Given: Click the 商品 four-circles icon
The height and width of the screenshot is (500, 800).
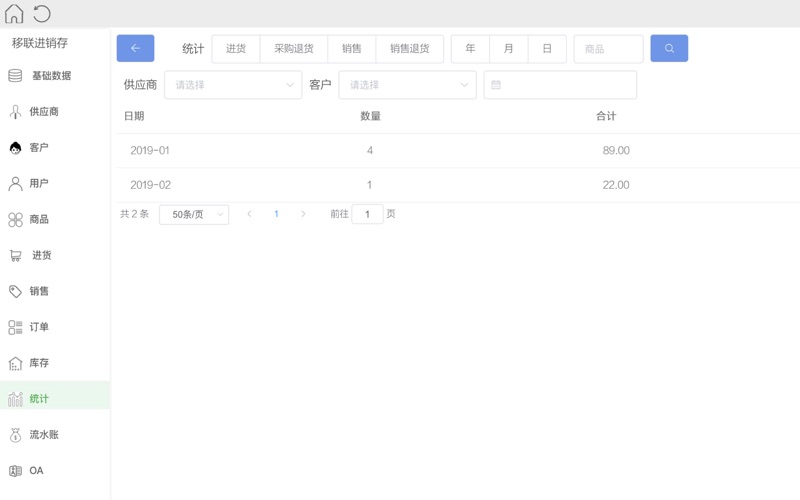Looking at the screenshot, I should [15, 219].
